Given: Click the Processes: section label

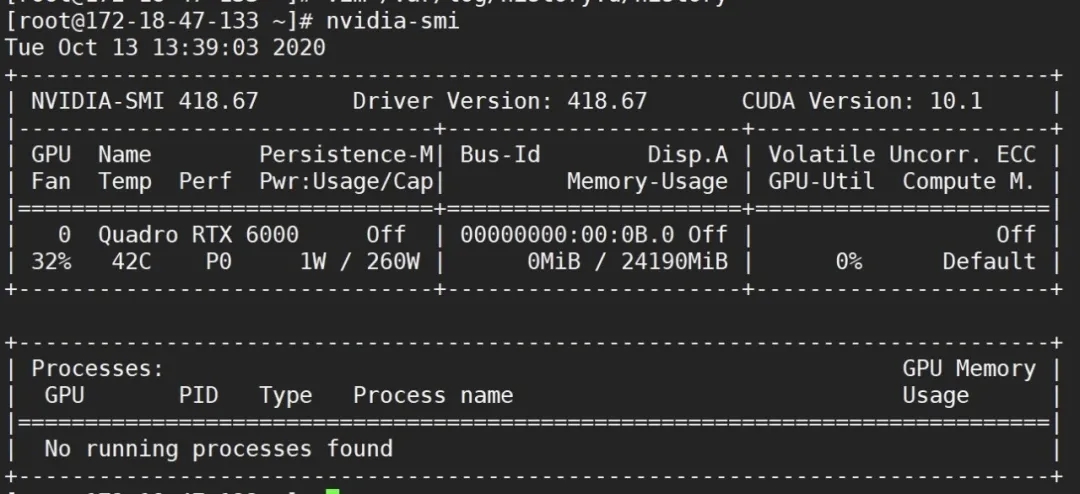Looking at the screenshot, I should pos(98,369).
